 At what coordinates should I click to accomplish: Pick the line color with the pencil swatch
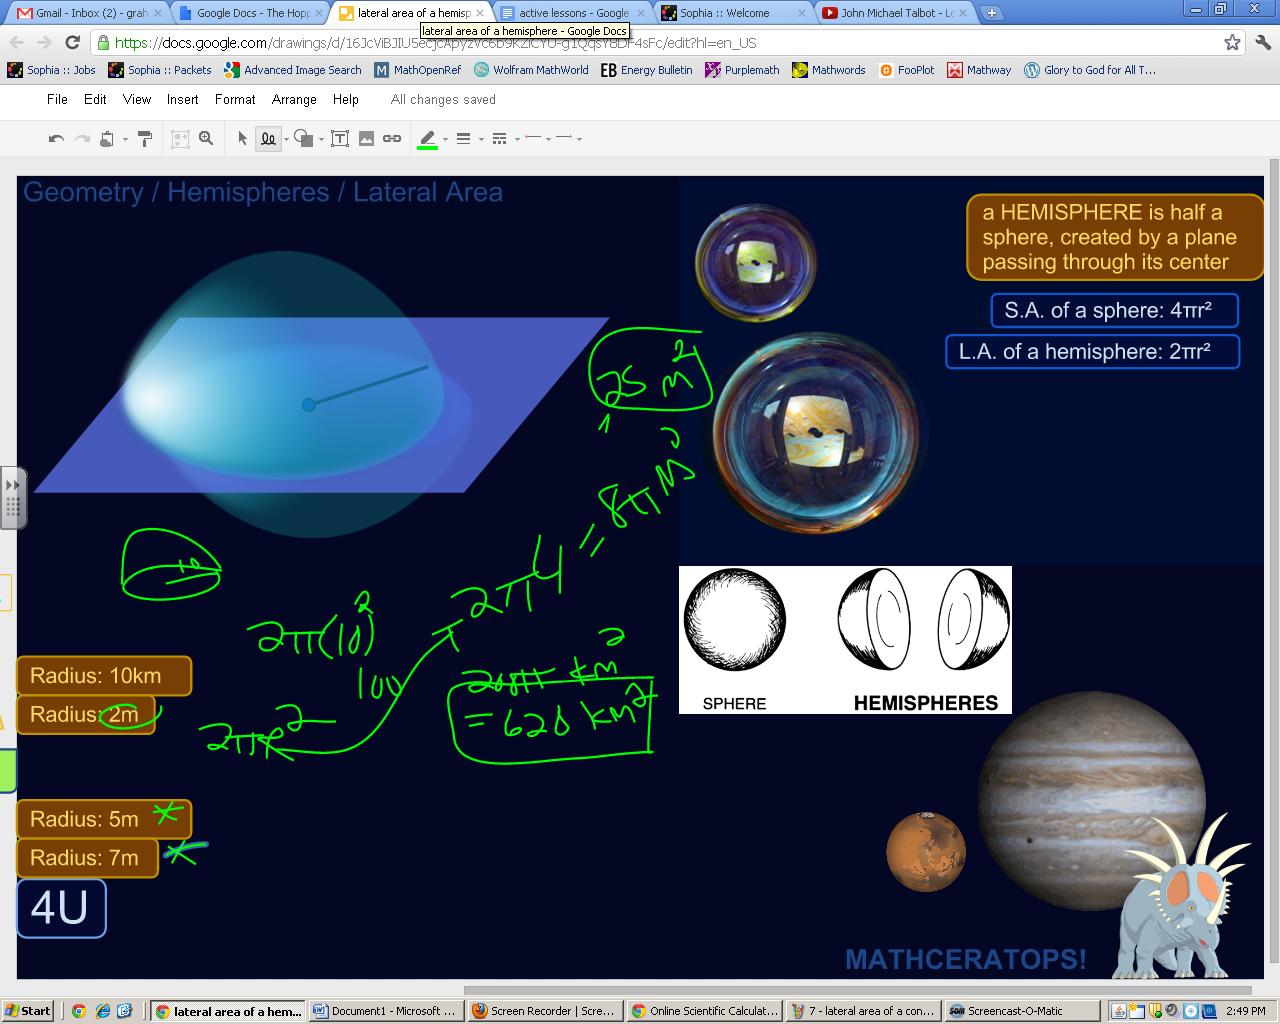coord(427,138)
